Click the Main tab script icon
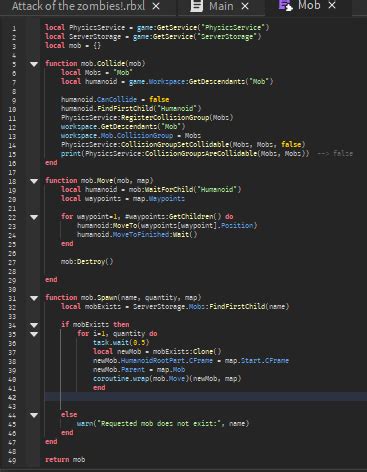This screenshot has height=472, width=367. coord(196,6)
